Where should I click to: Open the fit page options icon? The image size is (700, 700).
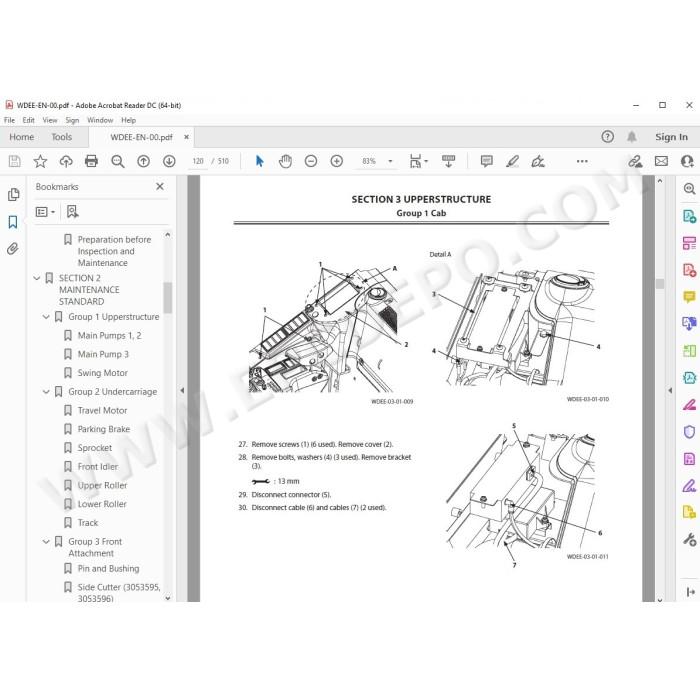(418, 161)
